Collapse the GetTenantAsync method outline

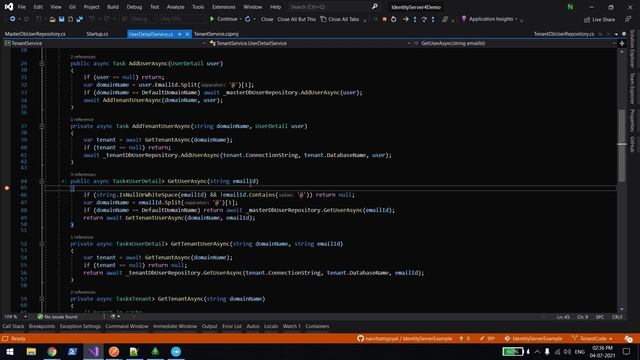point(42,299)
